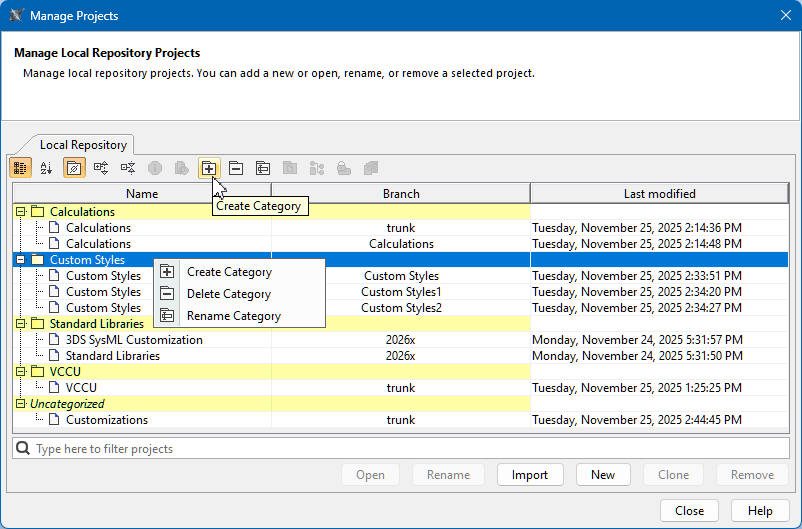Click the Rename Category toolbar icon
The image size is (802, 529).
(x=263, y=168)
